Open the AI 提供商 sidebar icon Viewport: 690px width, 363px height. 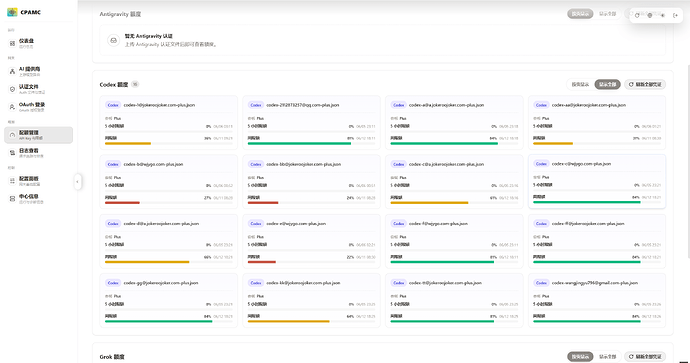coord(12,71)
